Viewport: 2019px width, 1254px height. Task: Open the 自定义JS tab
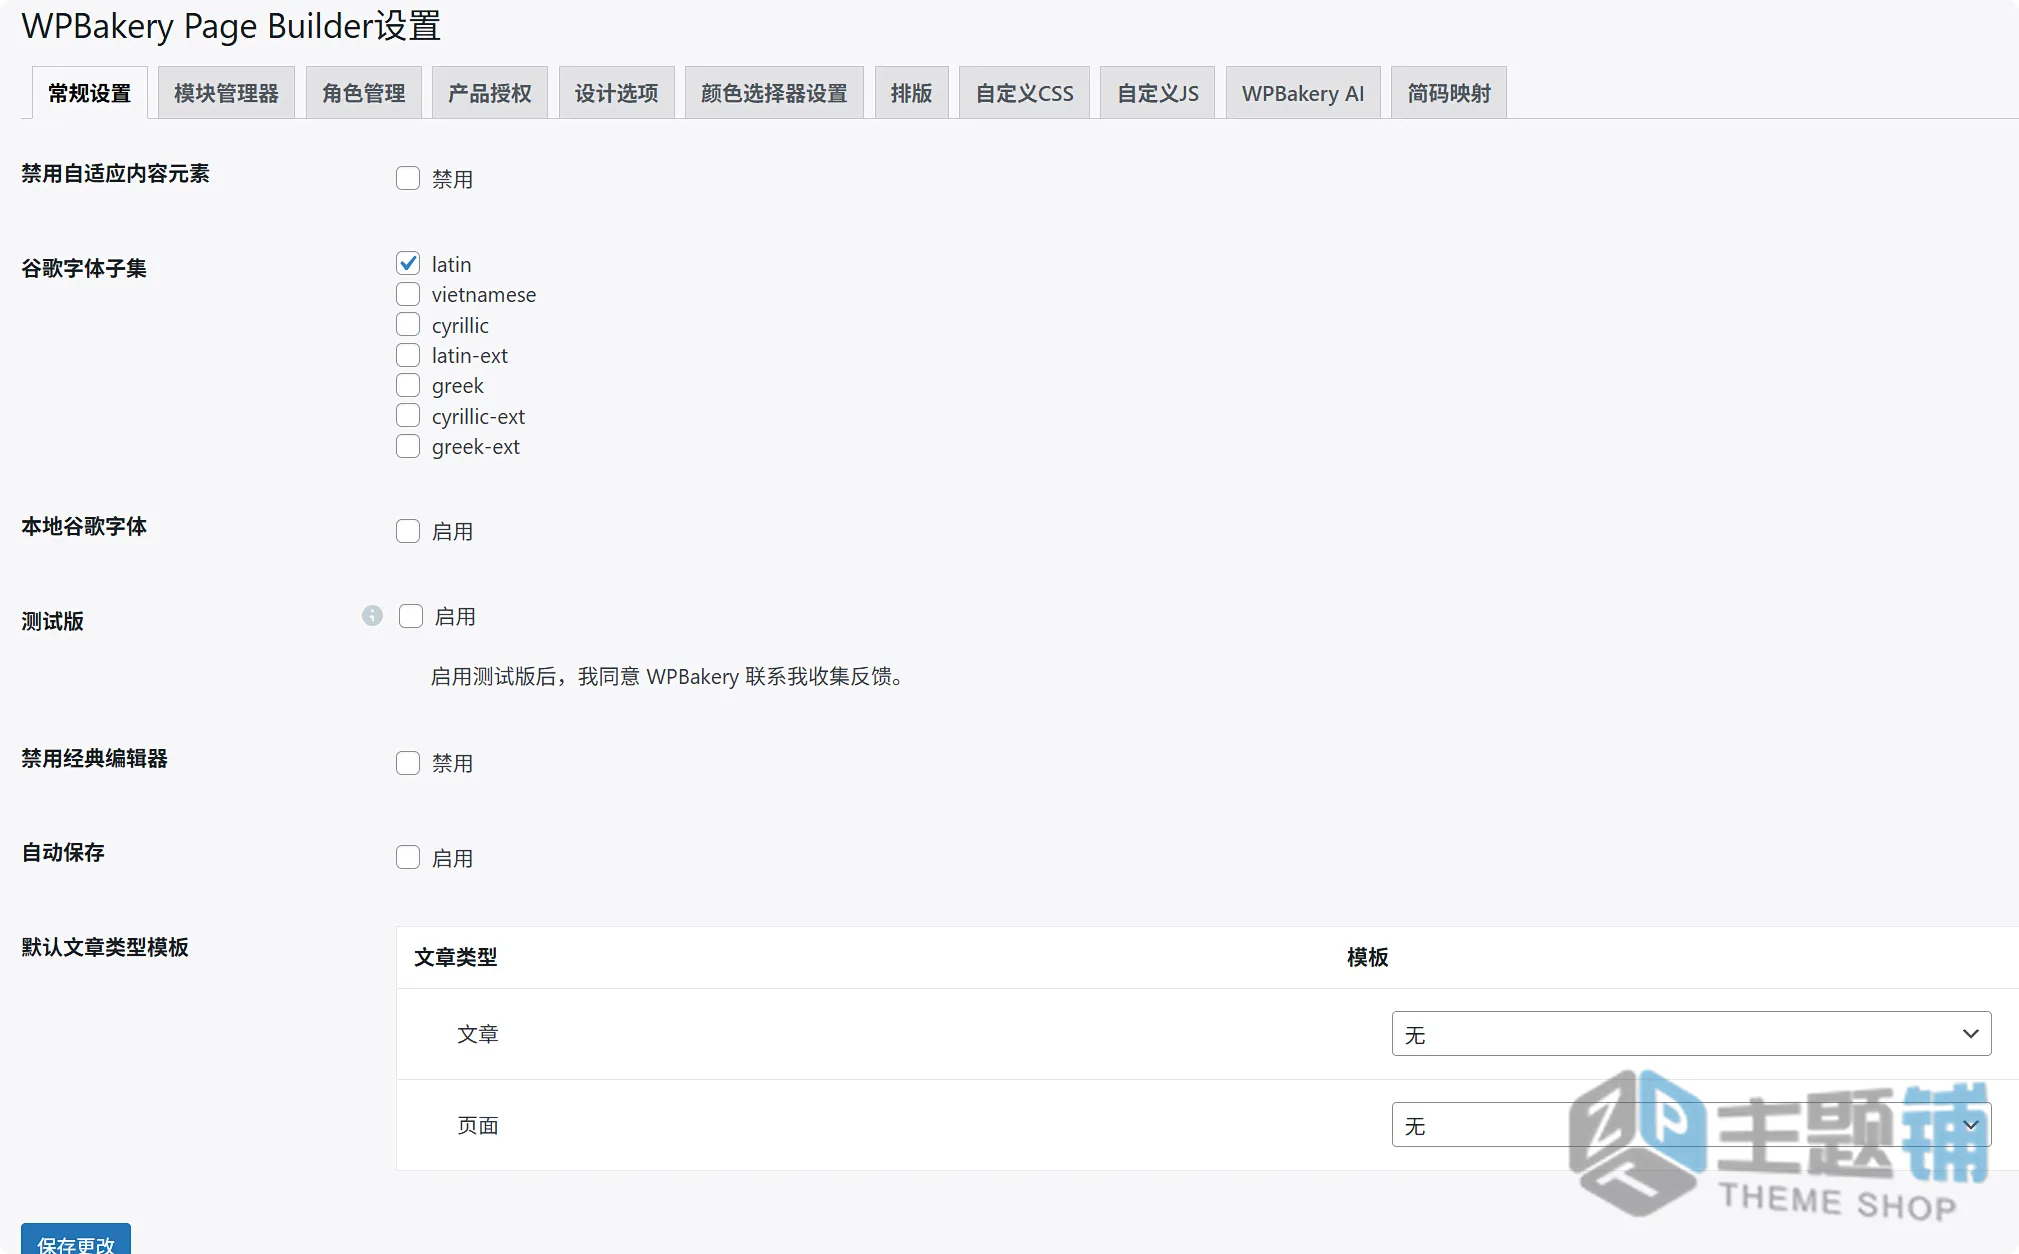(x=1157, y=93)
